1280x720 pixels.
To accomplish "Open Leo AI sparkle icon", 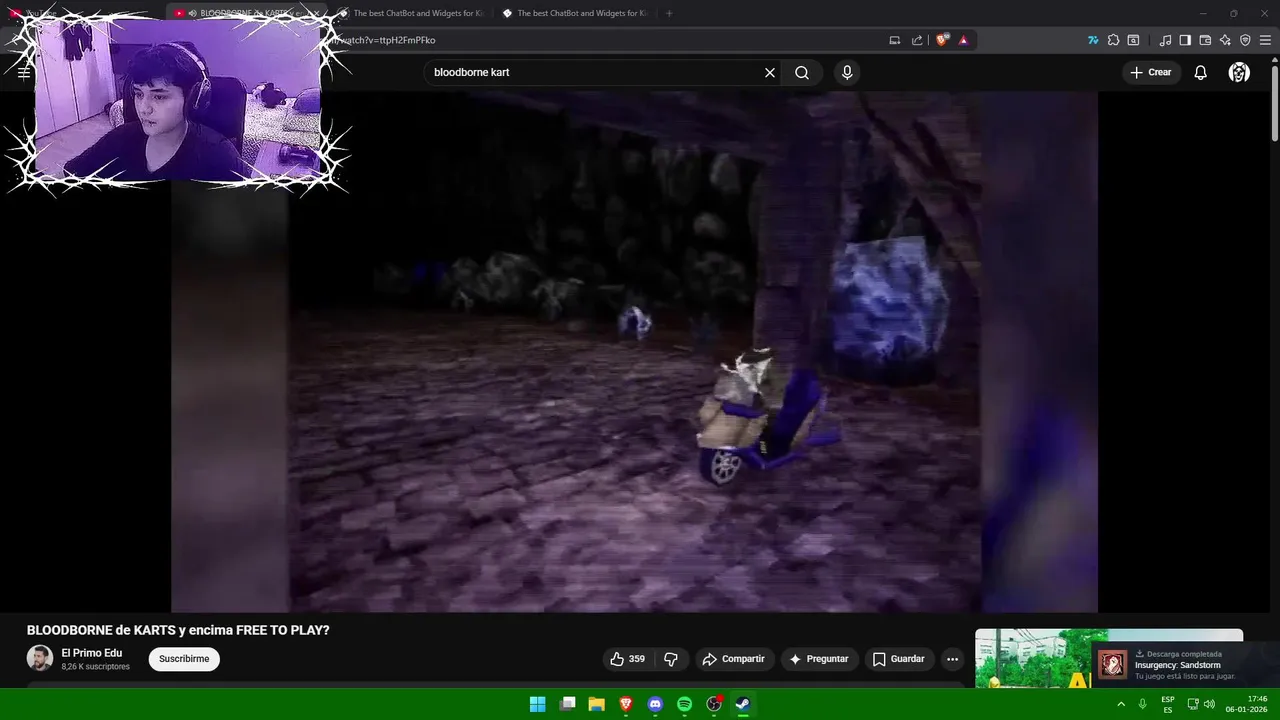I will click(1225, 40).
